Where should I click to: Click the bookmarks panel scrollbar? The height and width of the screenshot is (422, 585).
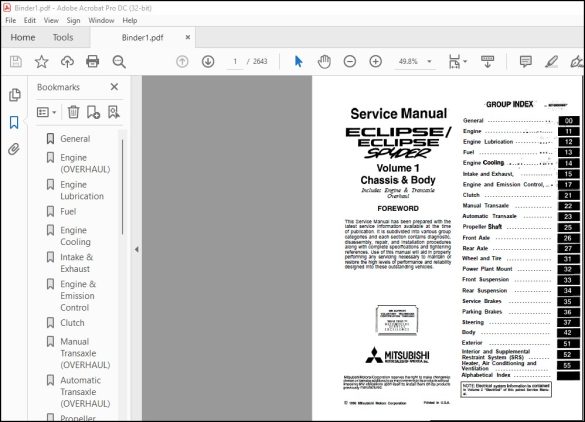122,187
